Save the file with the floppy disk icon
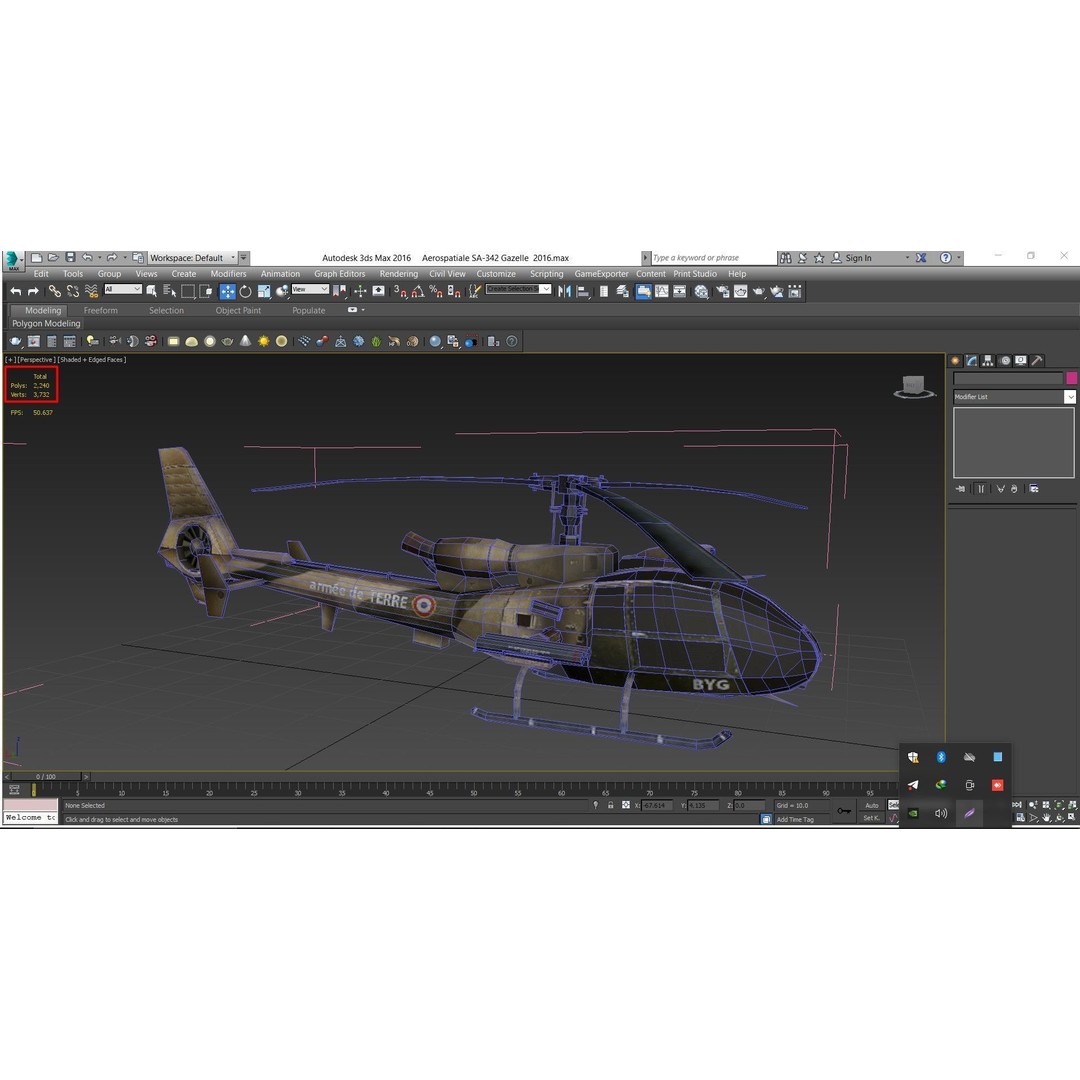Viewport: 1080px width, 1080px height. (70, 258)
